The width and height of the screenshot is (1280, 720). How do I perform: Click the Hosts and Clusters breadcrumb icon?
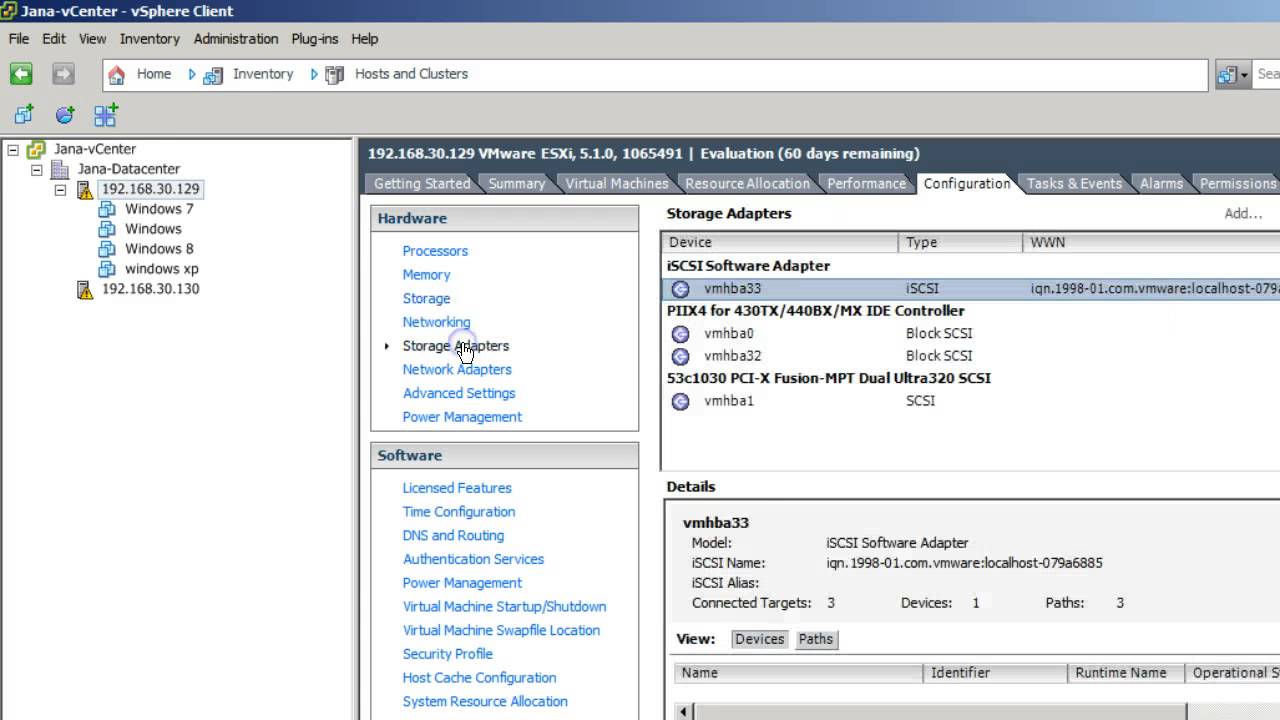pos(335,74)
